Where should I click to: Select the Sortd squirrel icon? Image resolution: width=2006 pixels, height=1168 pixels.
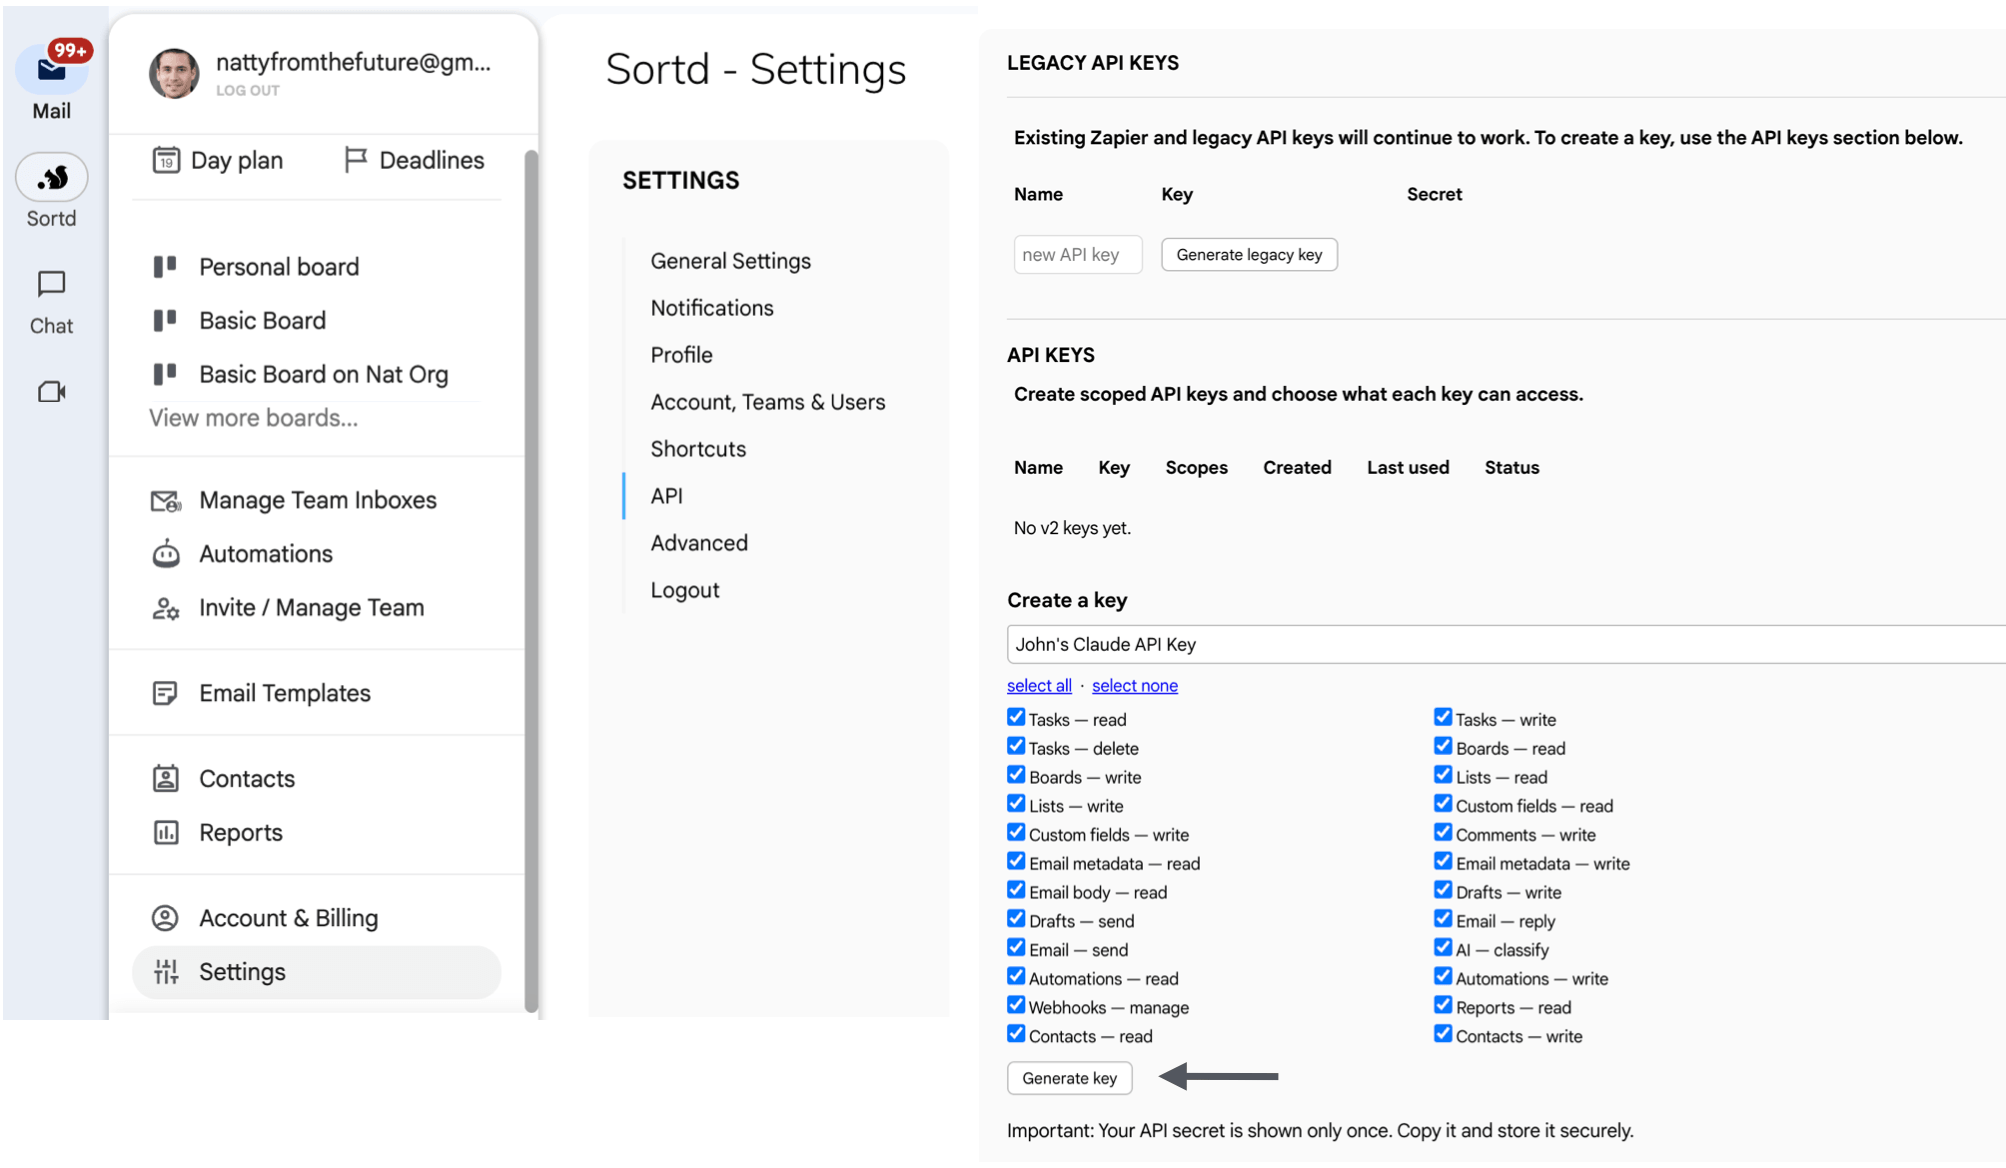52,177
